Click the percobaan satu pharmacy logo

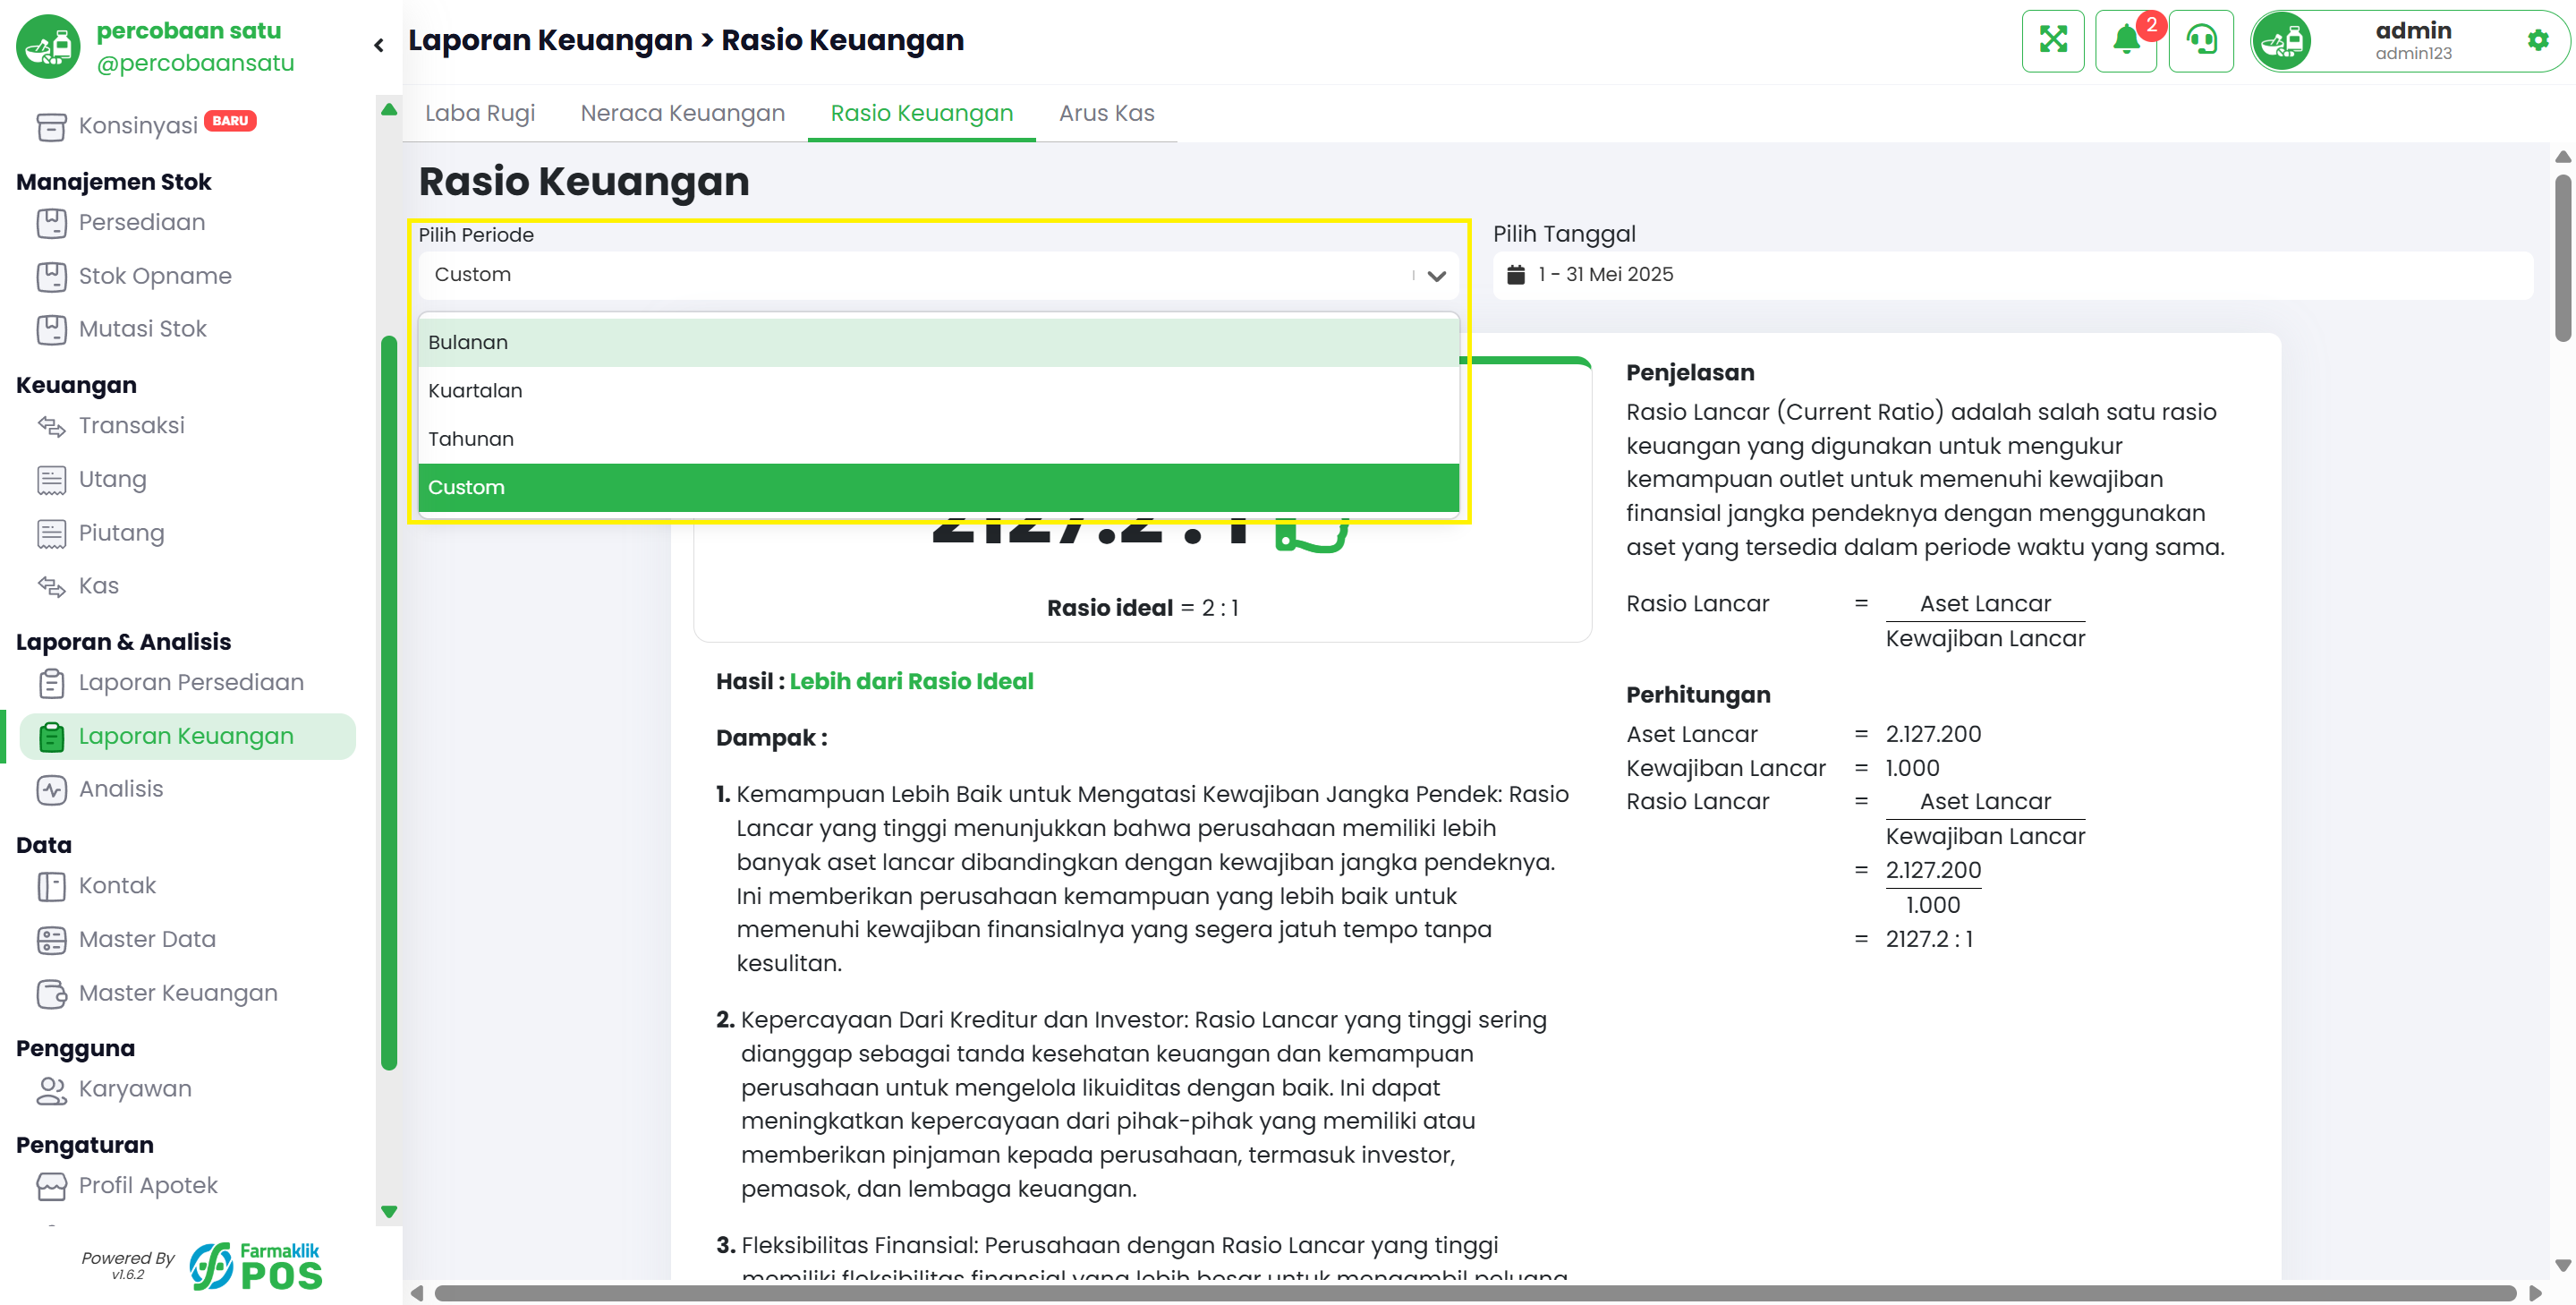(47, 46)
